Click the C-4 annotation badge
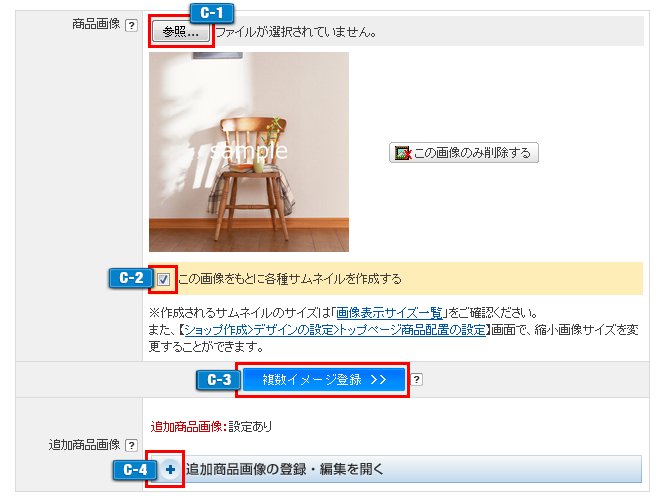This screenshot has width=663, height=503. click(x=135, y=470)
